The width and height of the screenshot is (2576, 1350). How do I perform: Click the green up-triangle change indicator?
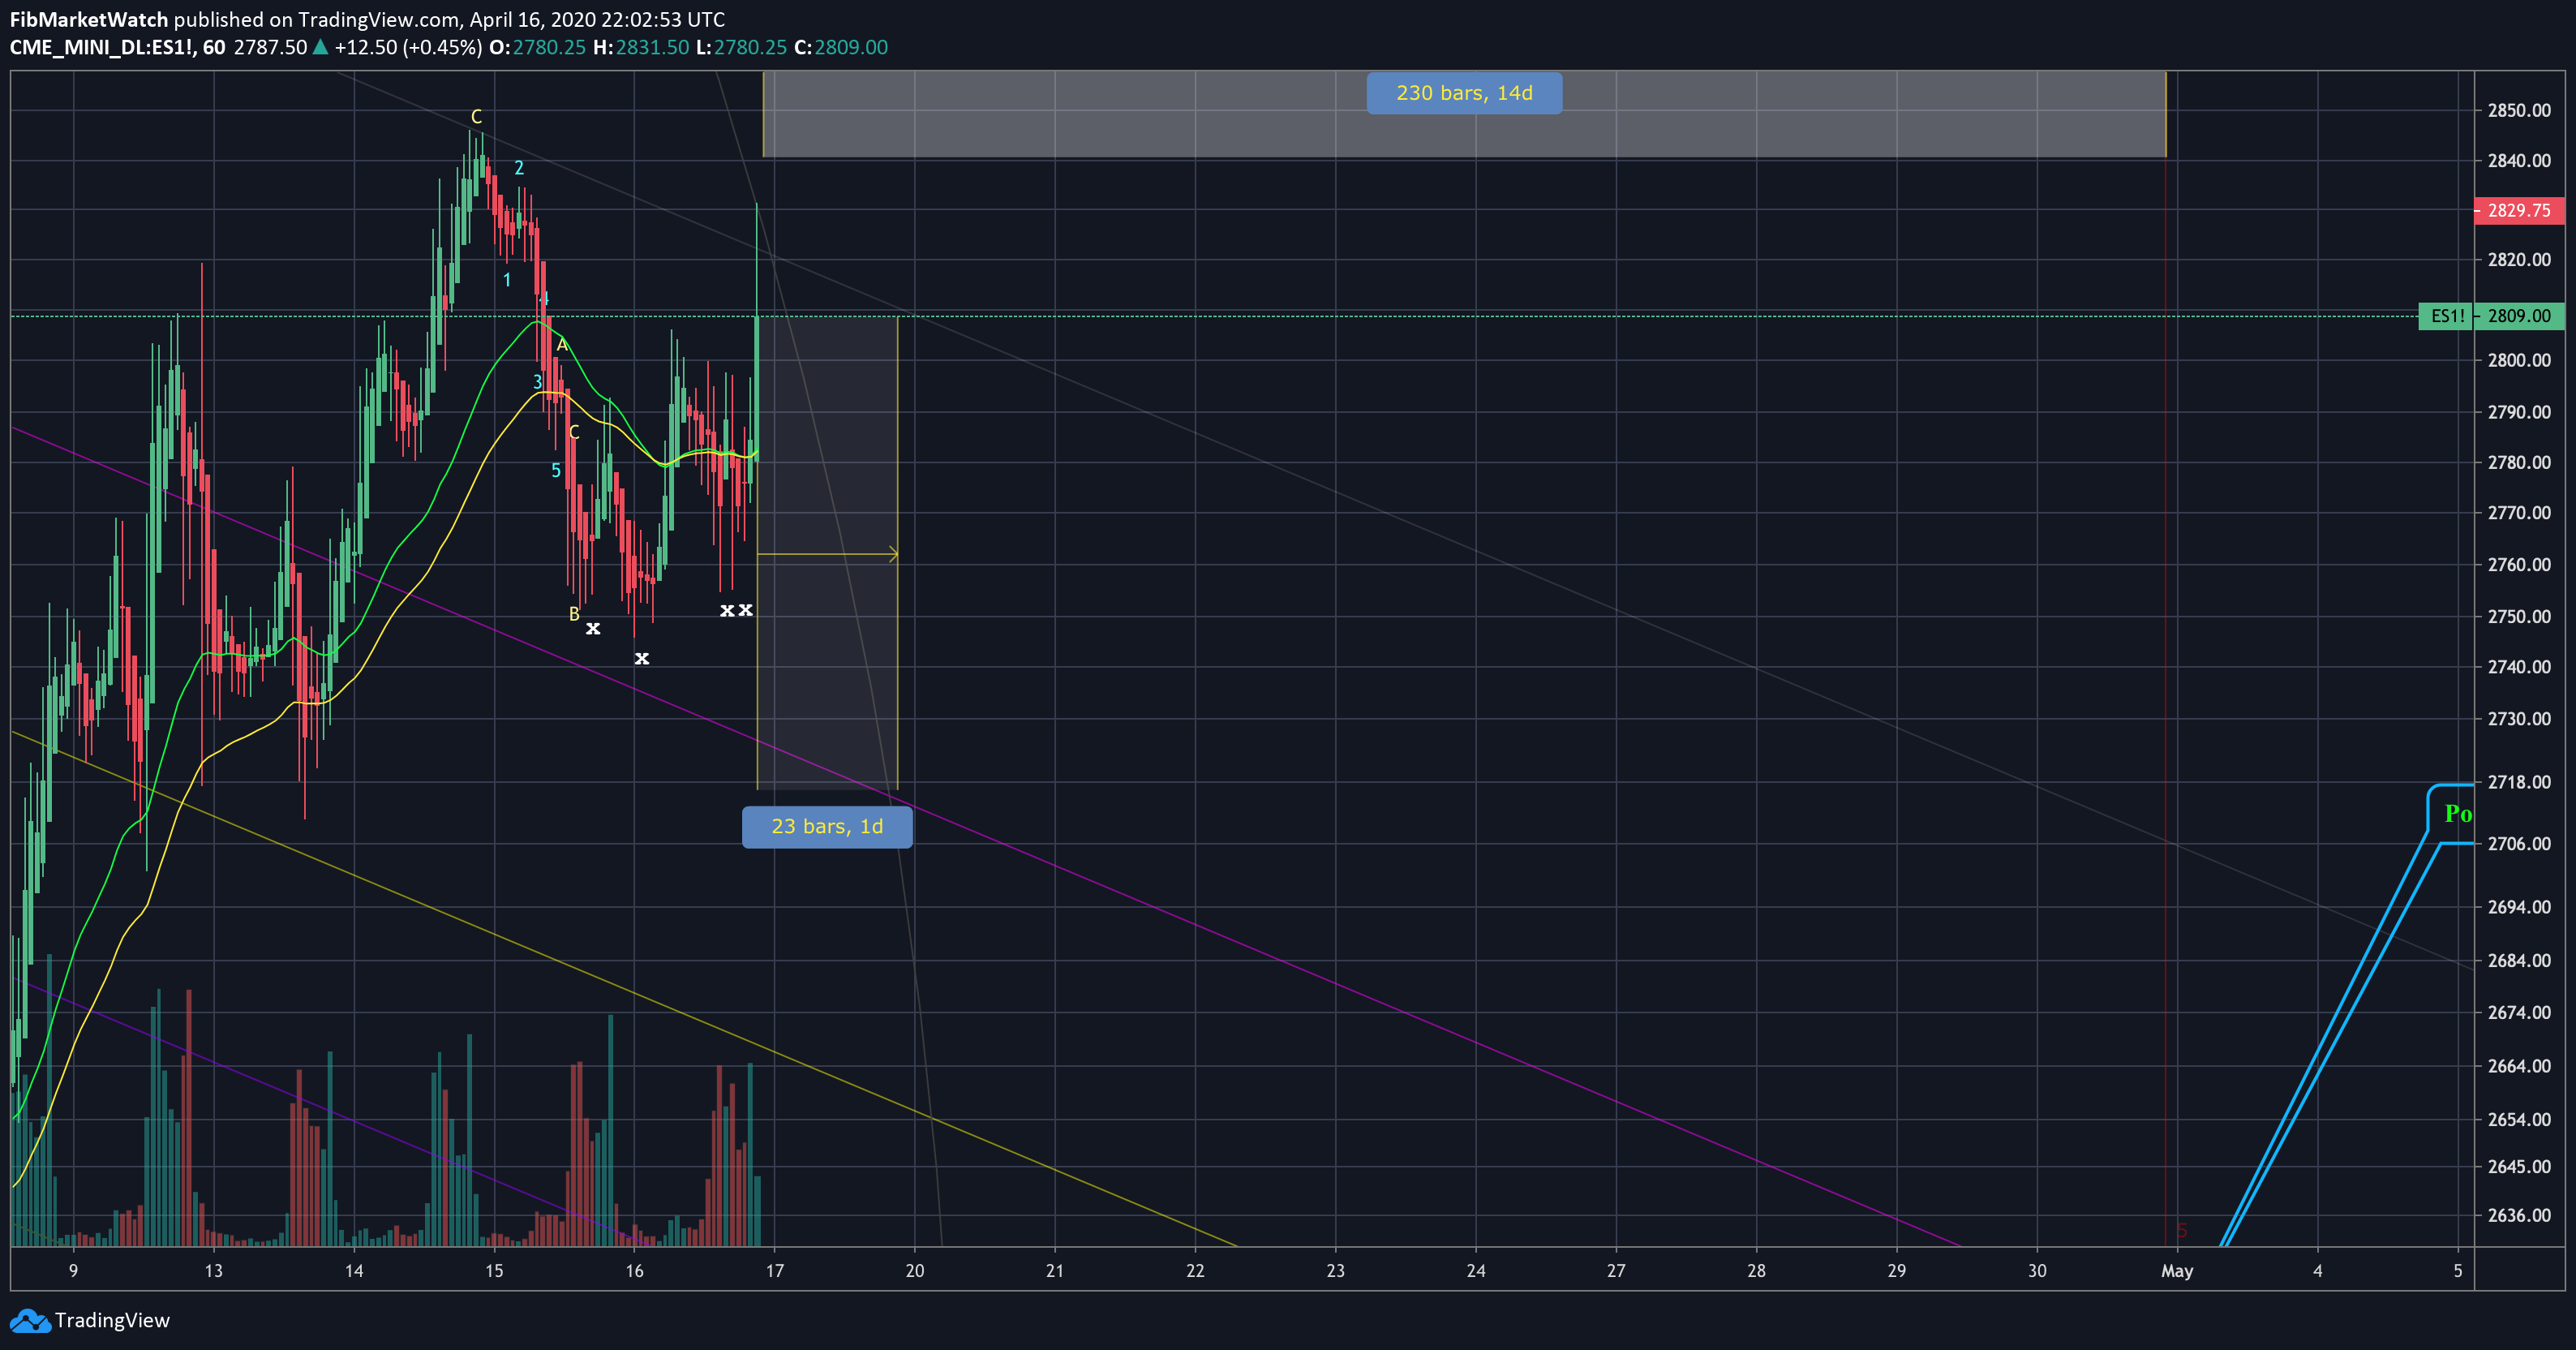(x=320, y=46)
